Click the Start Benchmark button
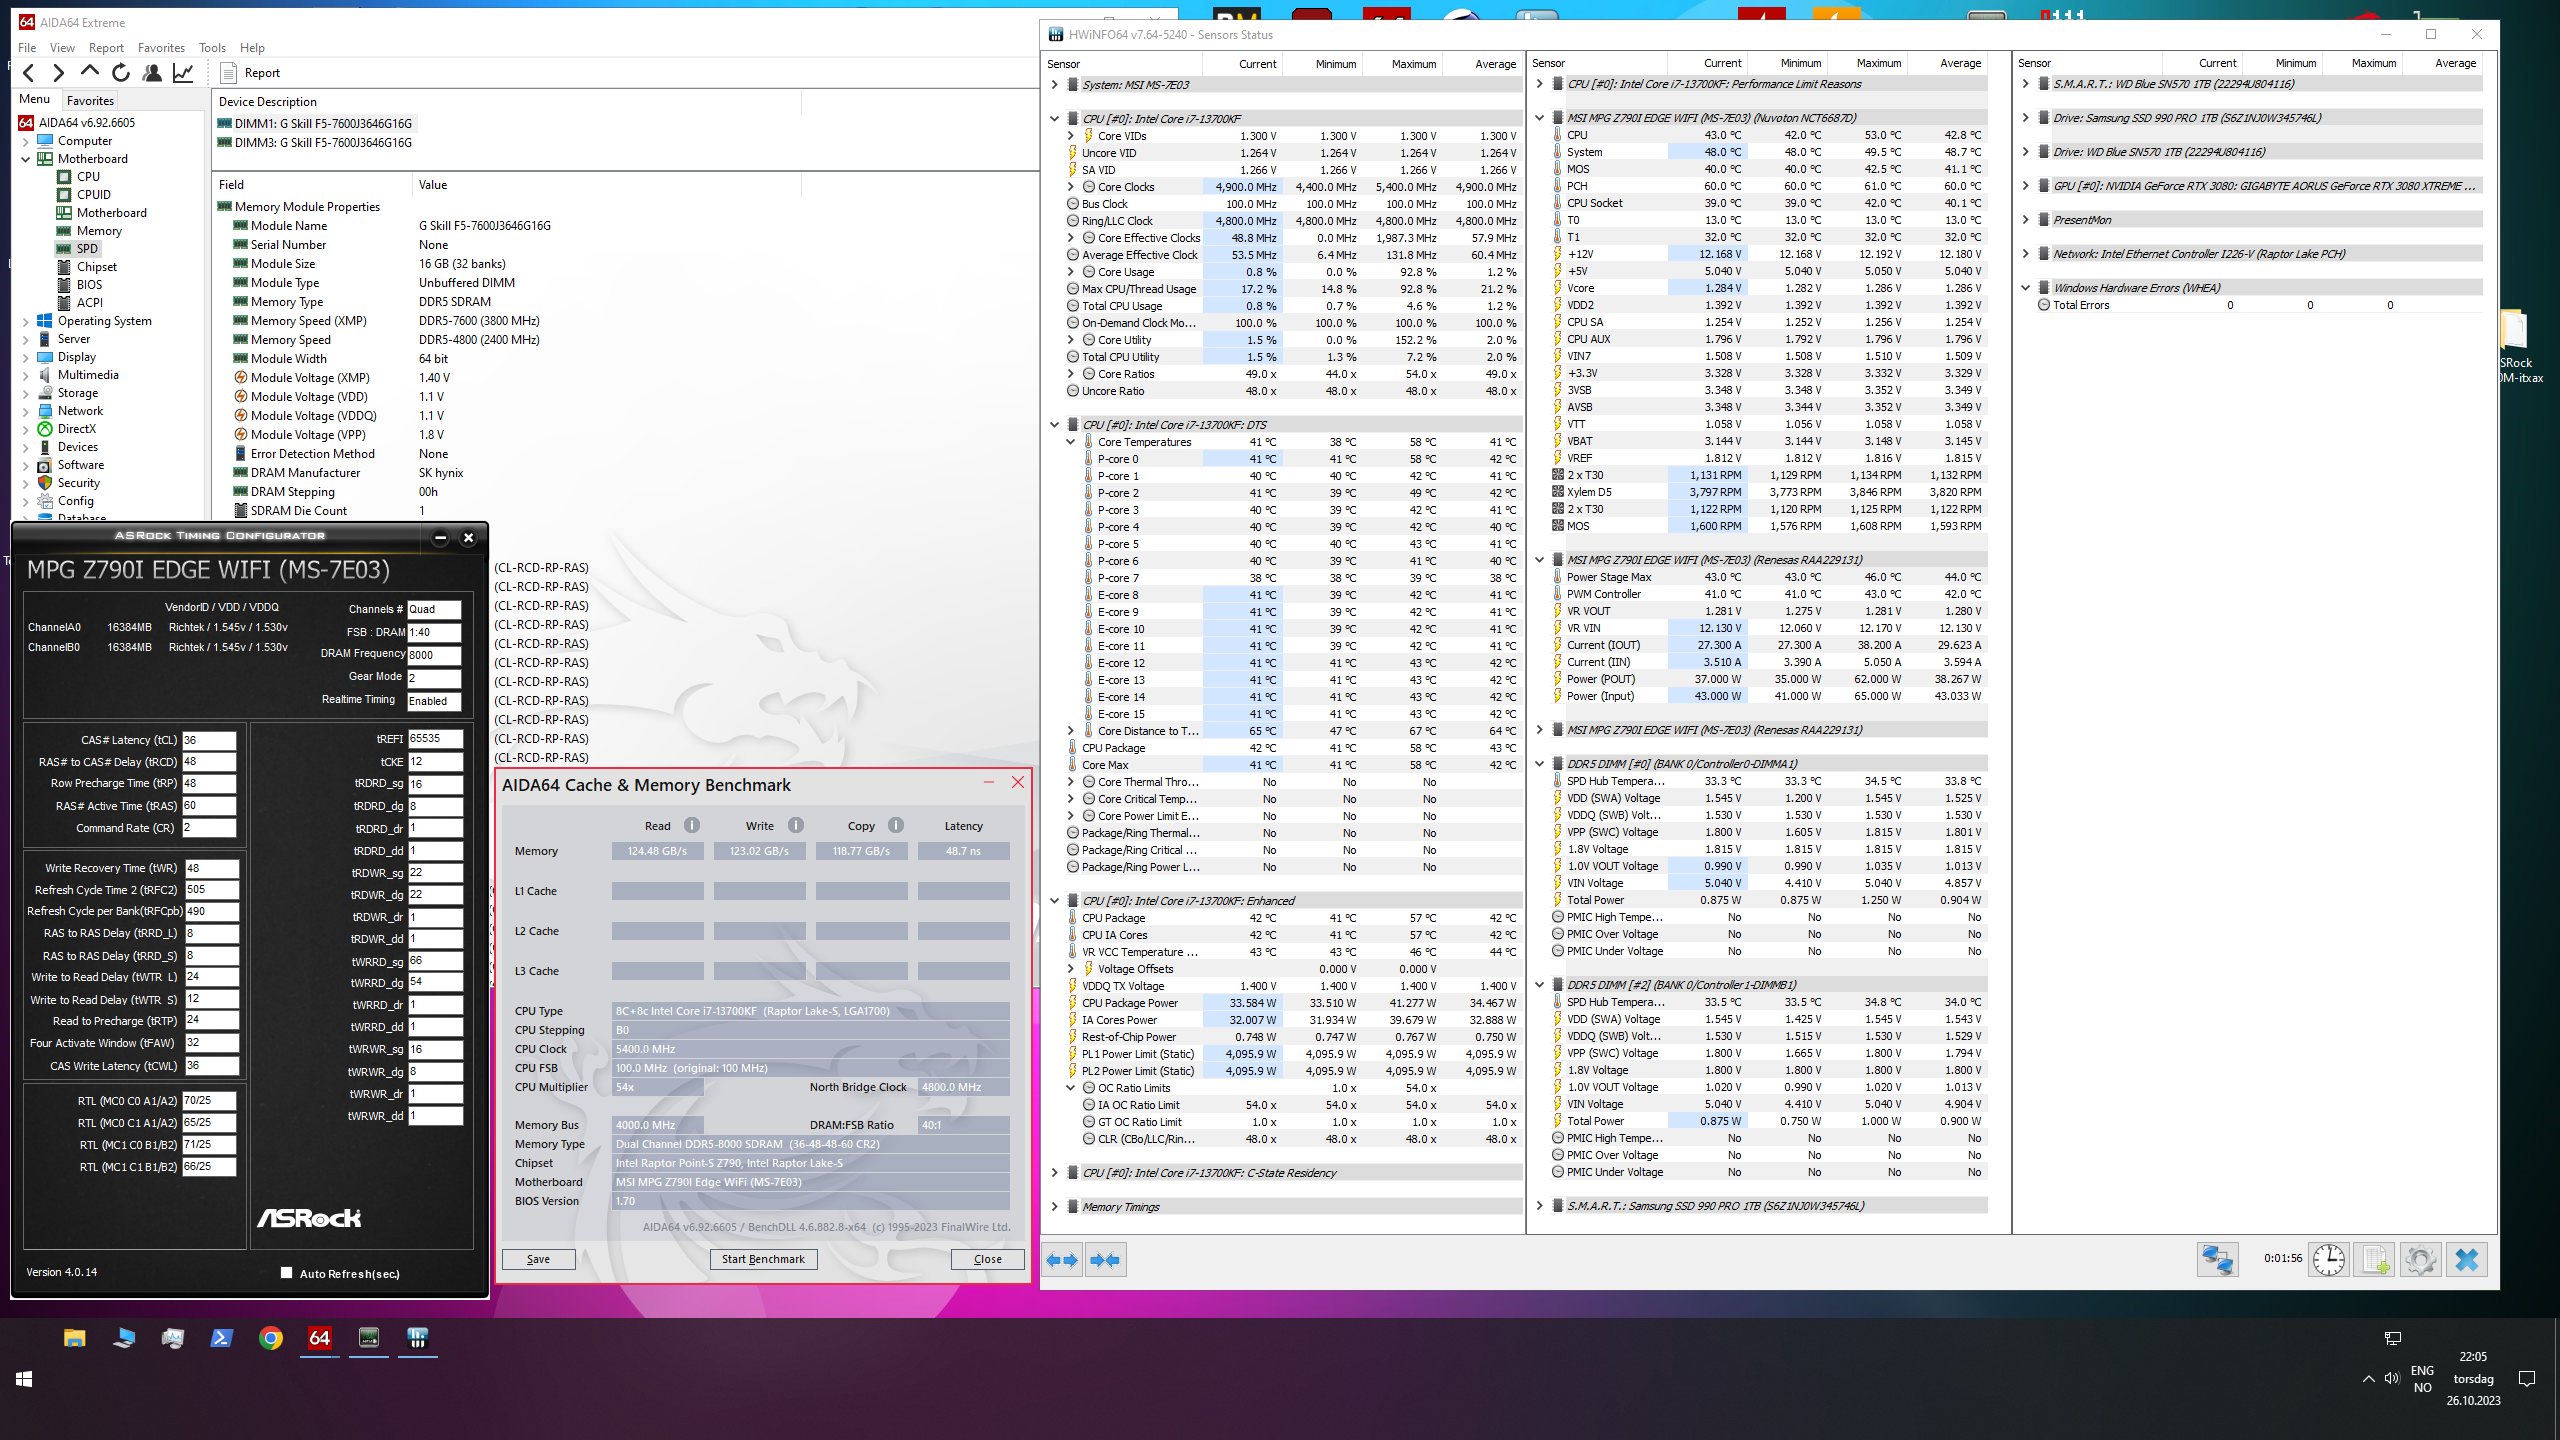2560x1440 pixels. click(763, 1259)
